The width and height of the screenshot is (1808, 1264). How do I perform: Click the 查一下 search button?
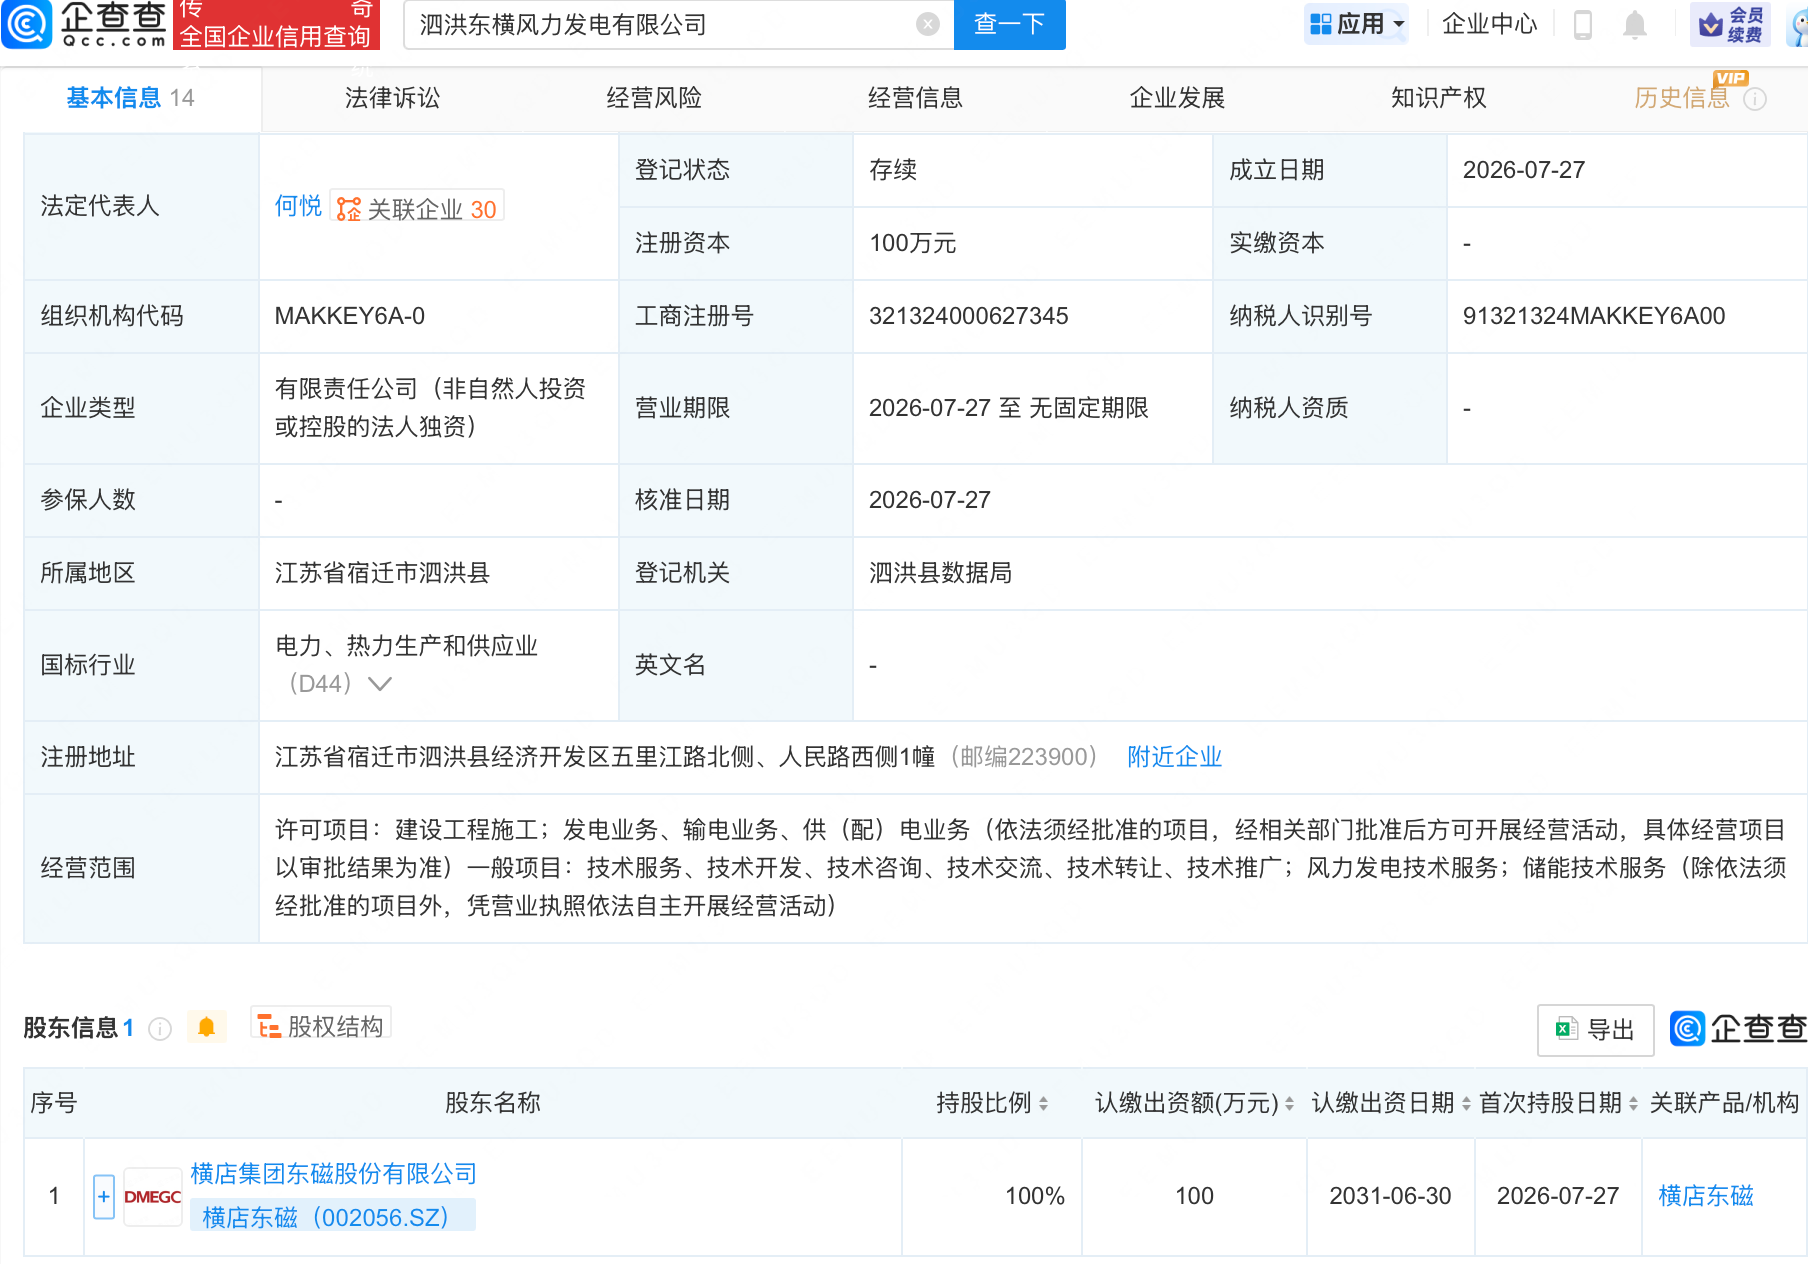[x=1010, y=24]
